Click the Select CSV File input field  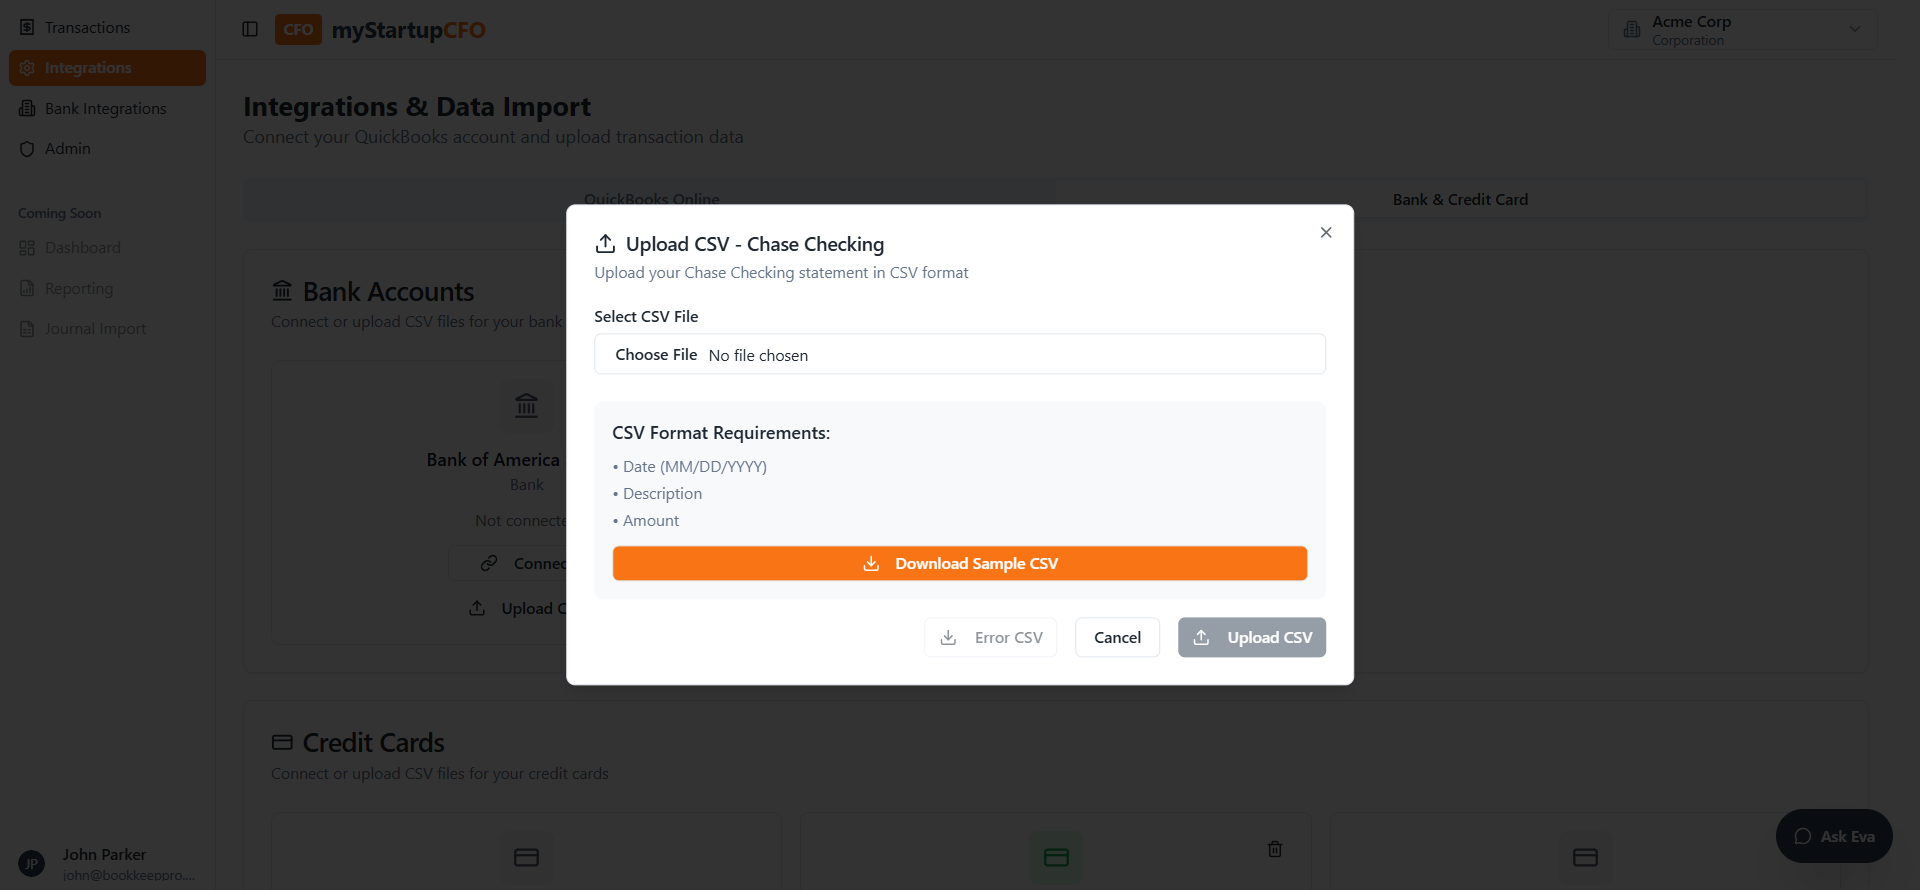click(x=959, y=354)
